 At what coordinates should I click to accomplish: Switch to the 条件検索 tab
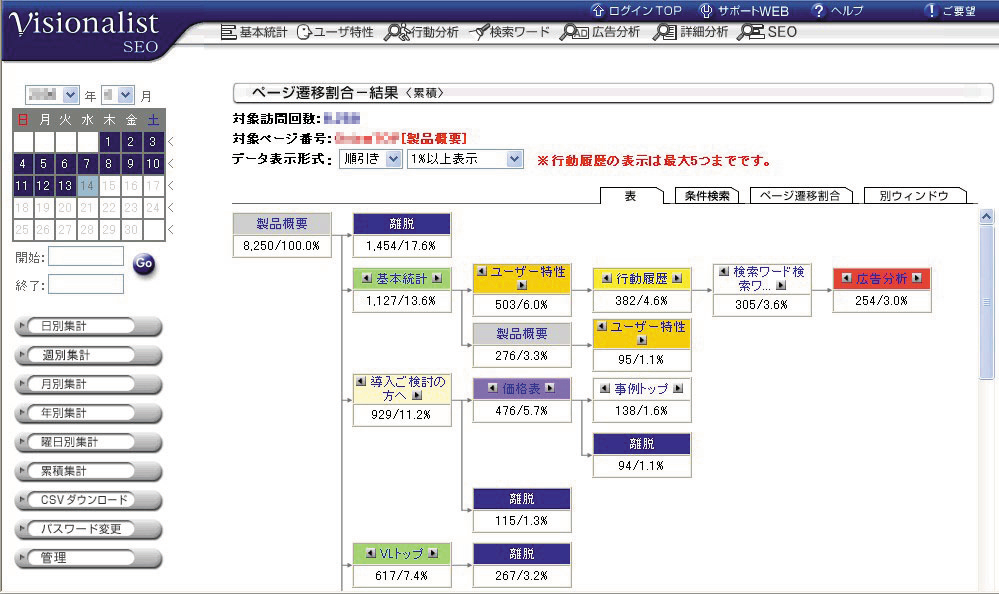[706, 196]
